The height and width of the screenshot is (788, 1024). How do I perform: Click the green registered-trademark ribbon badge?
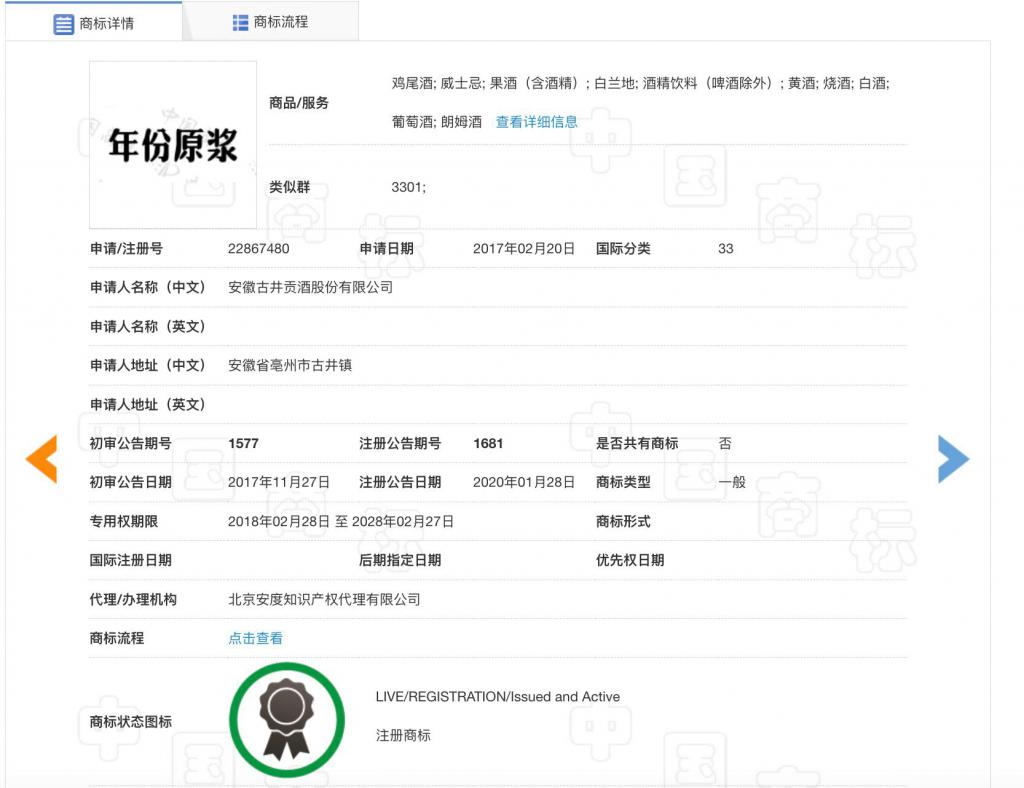pyautogui.click(x=287, y=720)
